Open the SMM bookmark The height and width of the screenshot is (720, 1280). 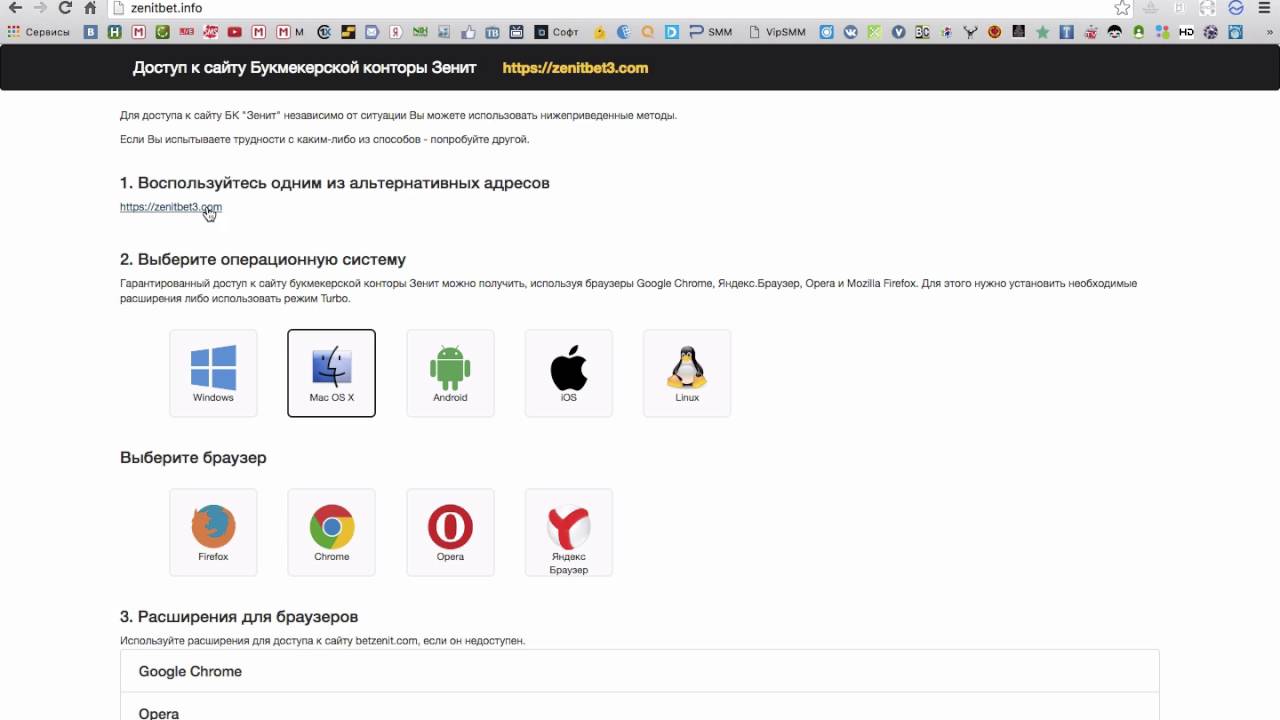(711, 32)
